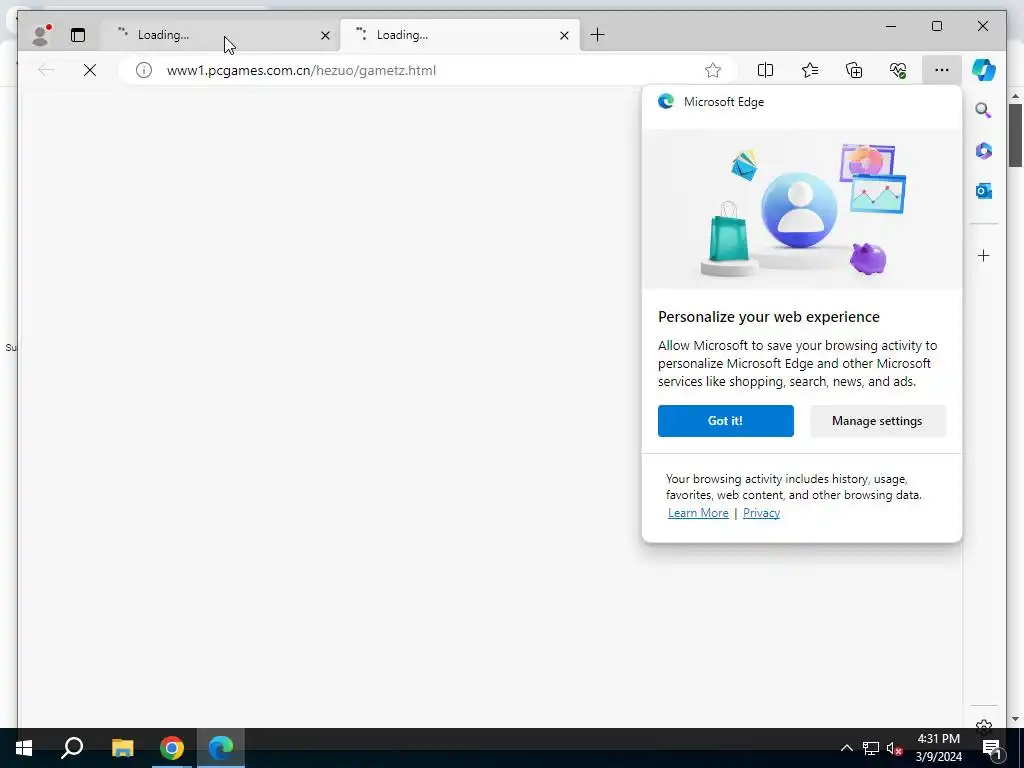Stop loading the page
The width and height of the screenshot is (1024, 768).
click(x=90, y=70)
